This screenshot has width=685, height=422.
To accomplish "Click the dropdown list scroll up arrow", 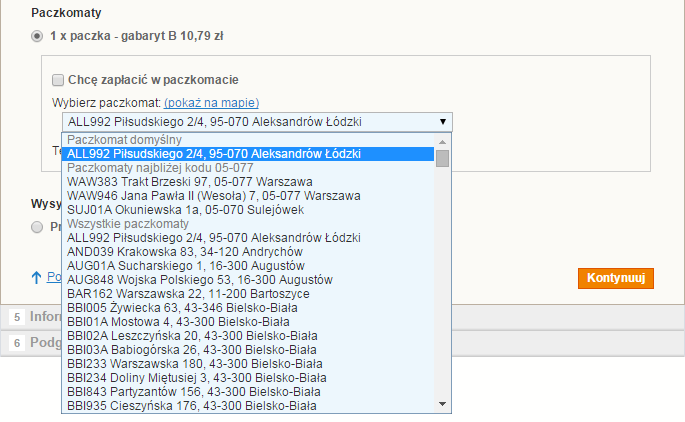I will click(443, 142).
